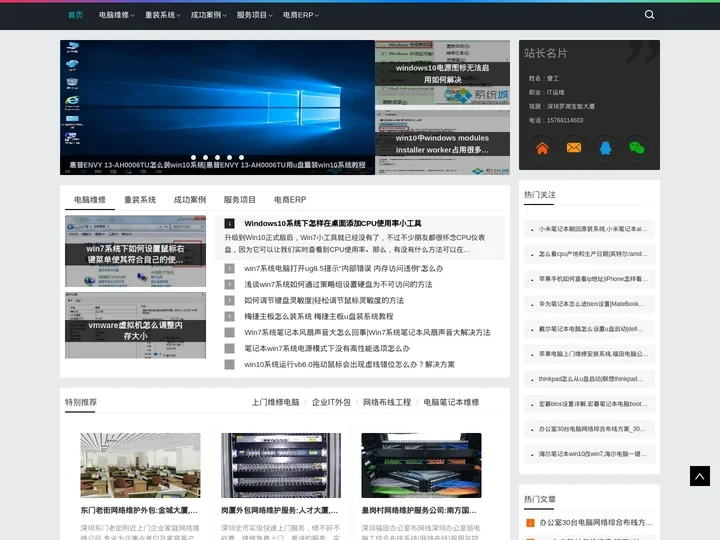
Task: Click the orange home icon in 站长名片
Action: (x=542, y=148)
